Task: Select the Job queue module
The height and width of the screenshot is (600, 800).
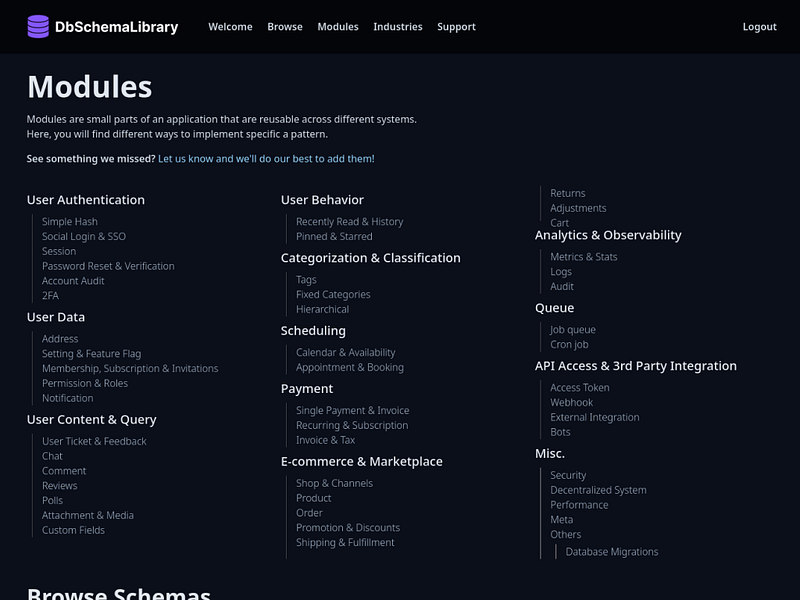Action: [x=572, y=329]
